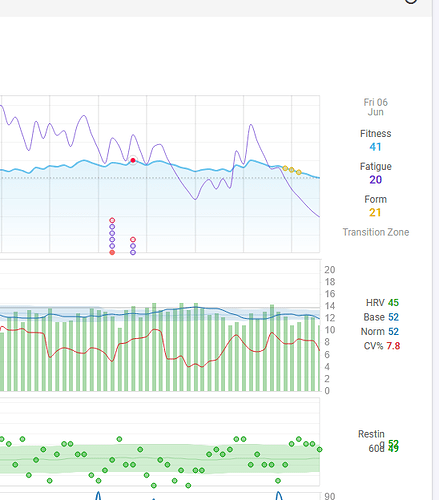Click the top red hollow circle of the taller stack
The height and width of the screenshot is (500, 439).
(x=112, y=220)
